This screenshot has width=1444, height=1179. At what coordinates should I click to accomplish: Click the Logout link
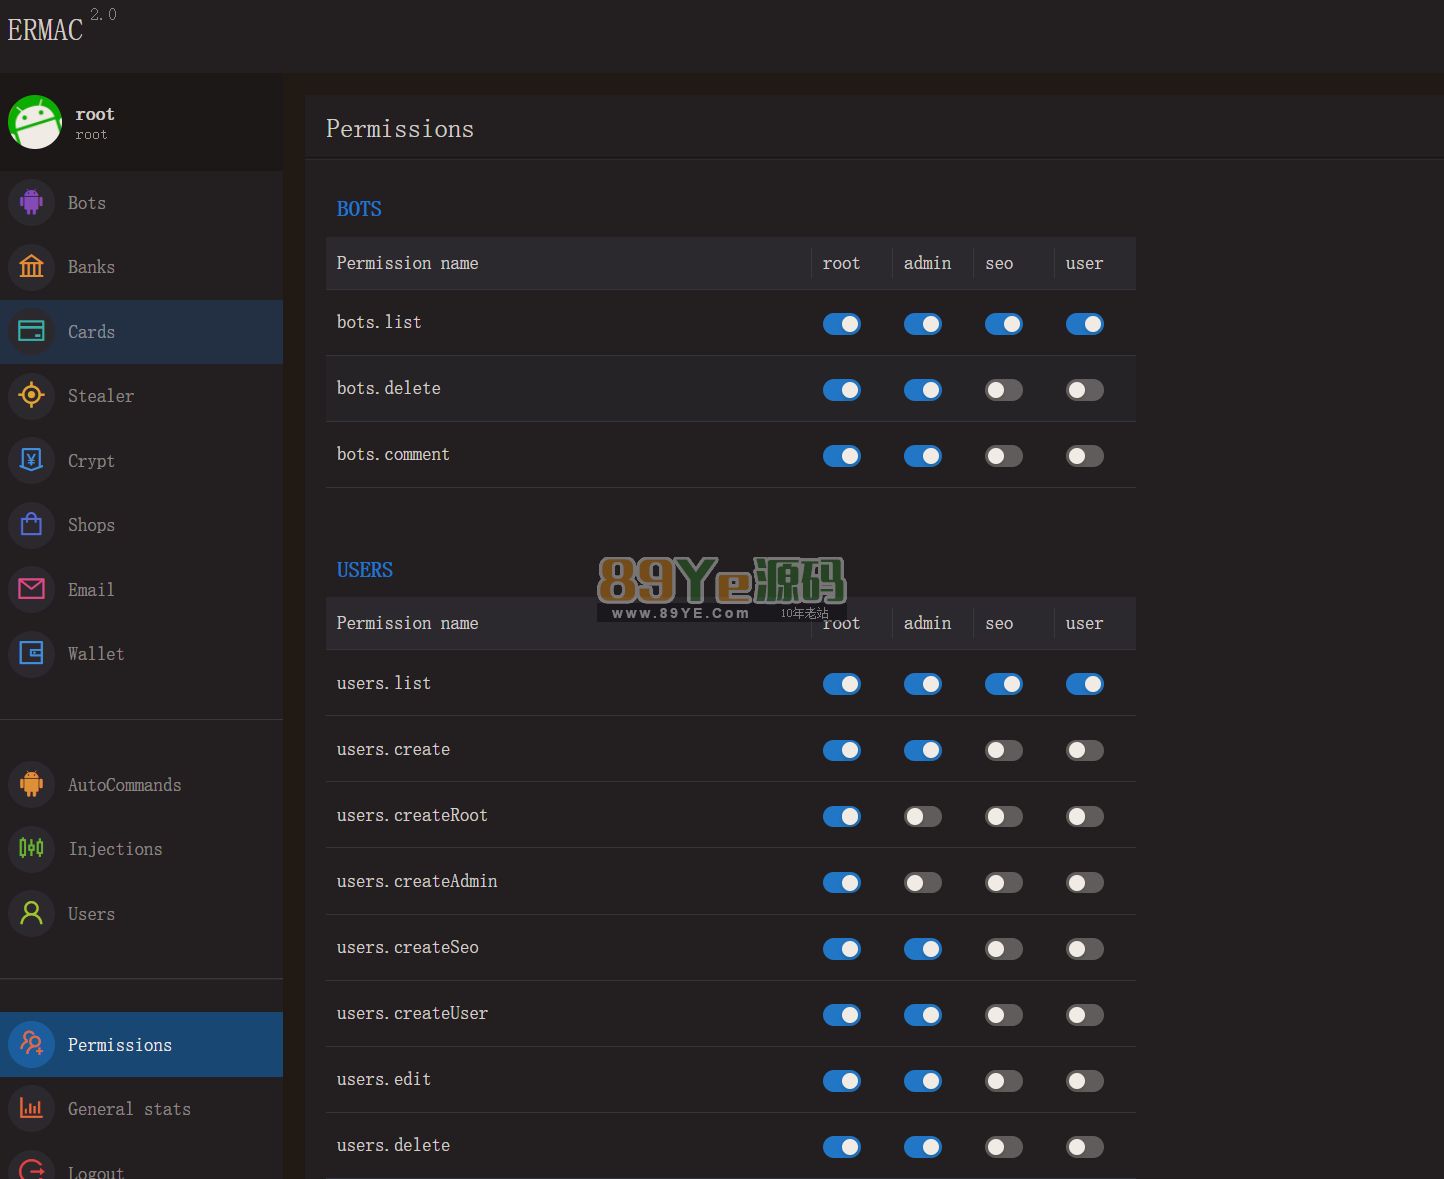(95, 1170)
